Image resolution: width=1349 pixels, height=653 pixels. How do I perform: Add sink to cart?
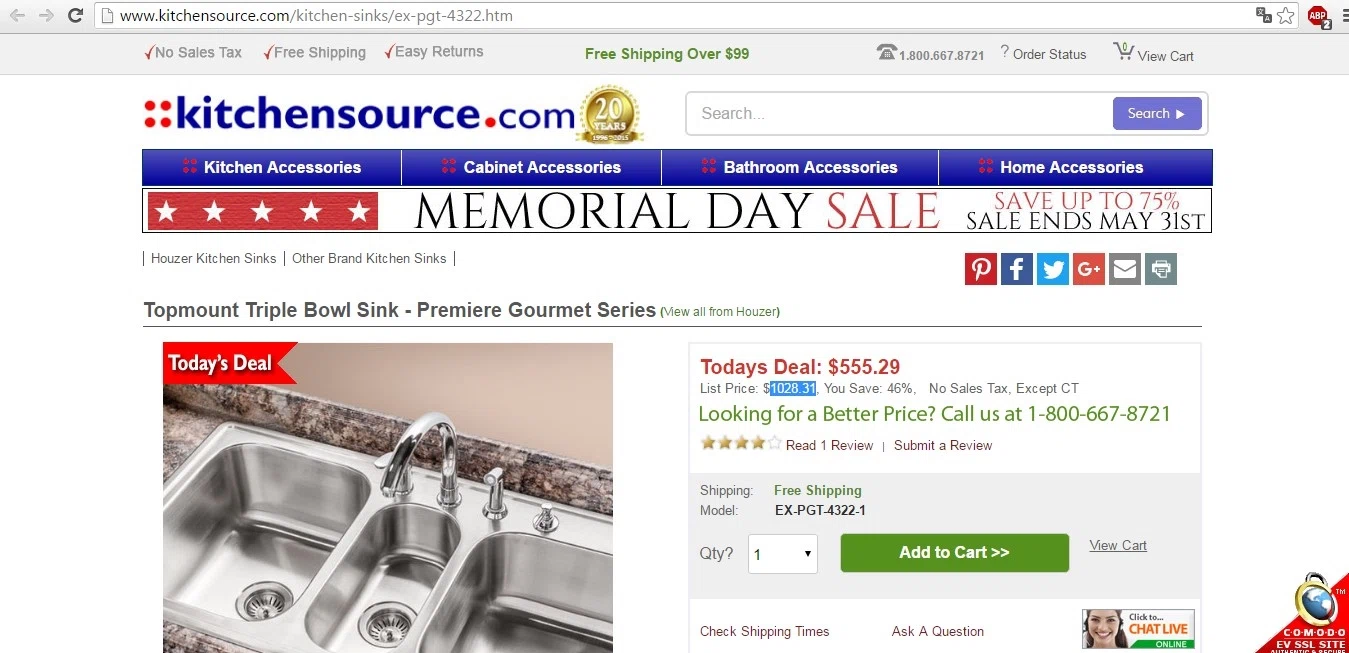954,552
